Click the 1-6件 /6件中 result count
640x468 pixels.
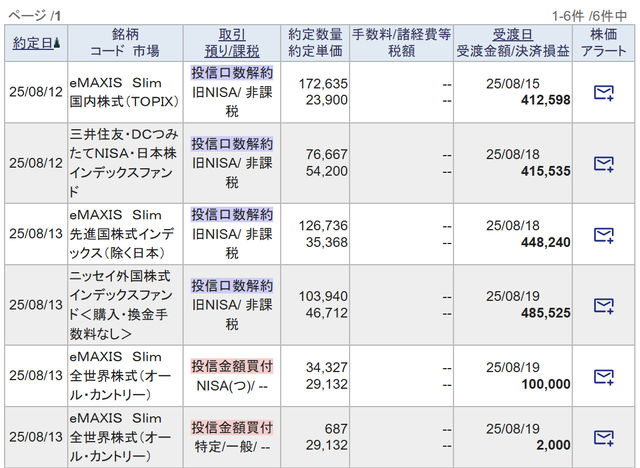(x=589, y=16)
